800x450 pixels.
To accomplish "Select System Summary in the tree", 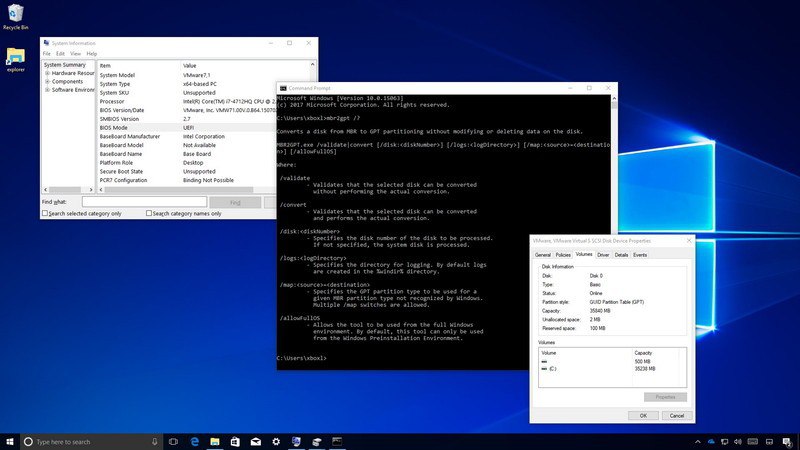I will [x=65, y=65].
